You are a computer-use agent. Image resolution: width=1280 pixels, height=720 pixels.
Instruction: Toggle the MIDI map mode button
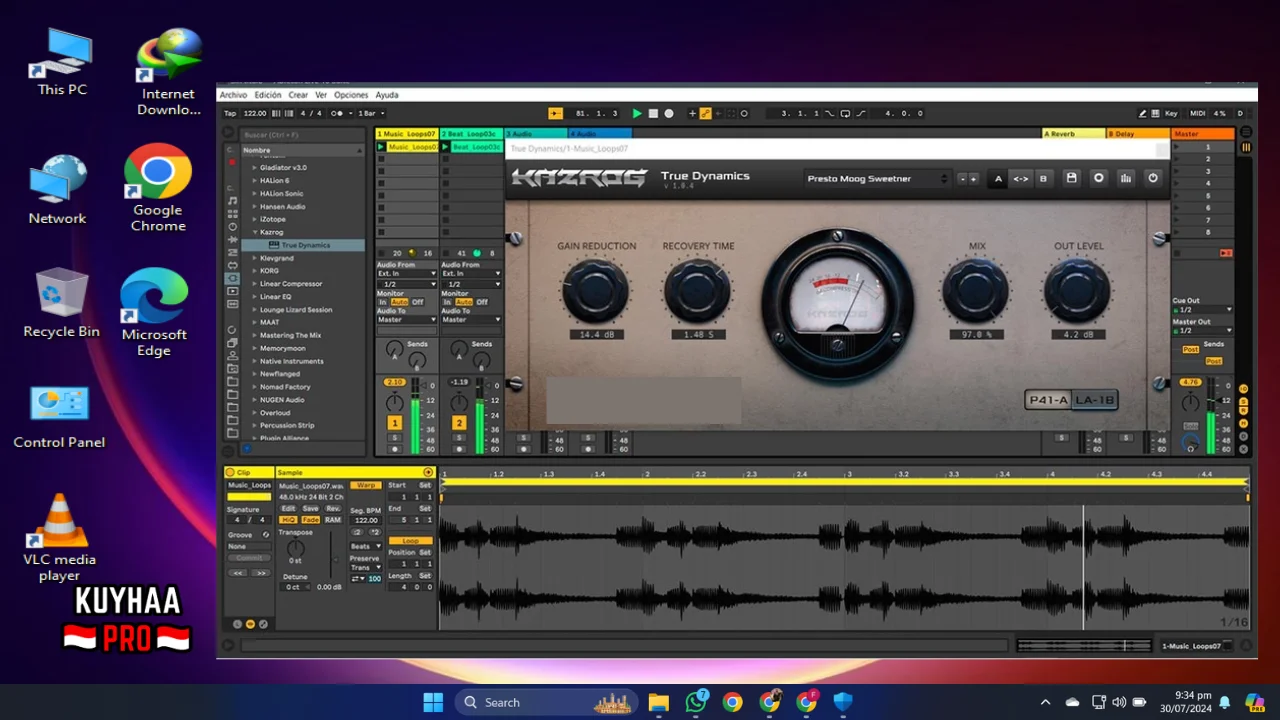[1197, 114]
